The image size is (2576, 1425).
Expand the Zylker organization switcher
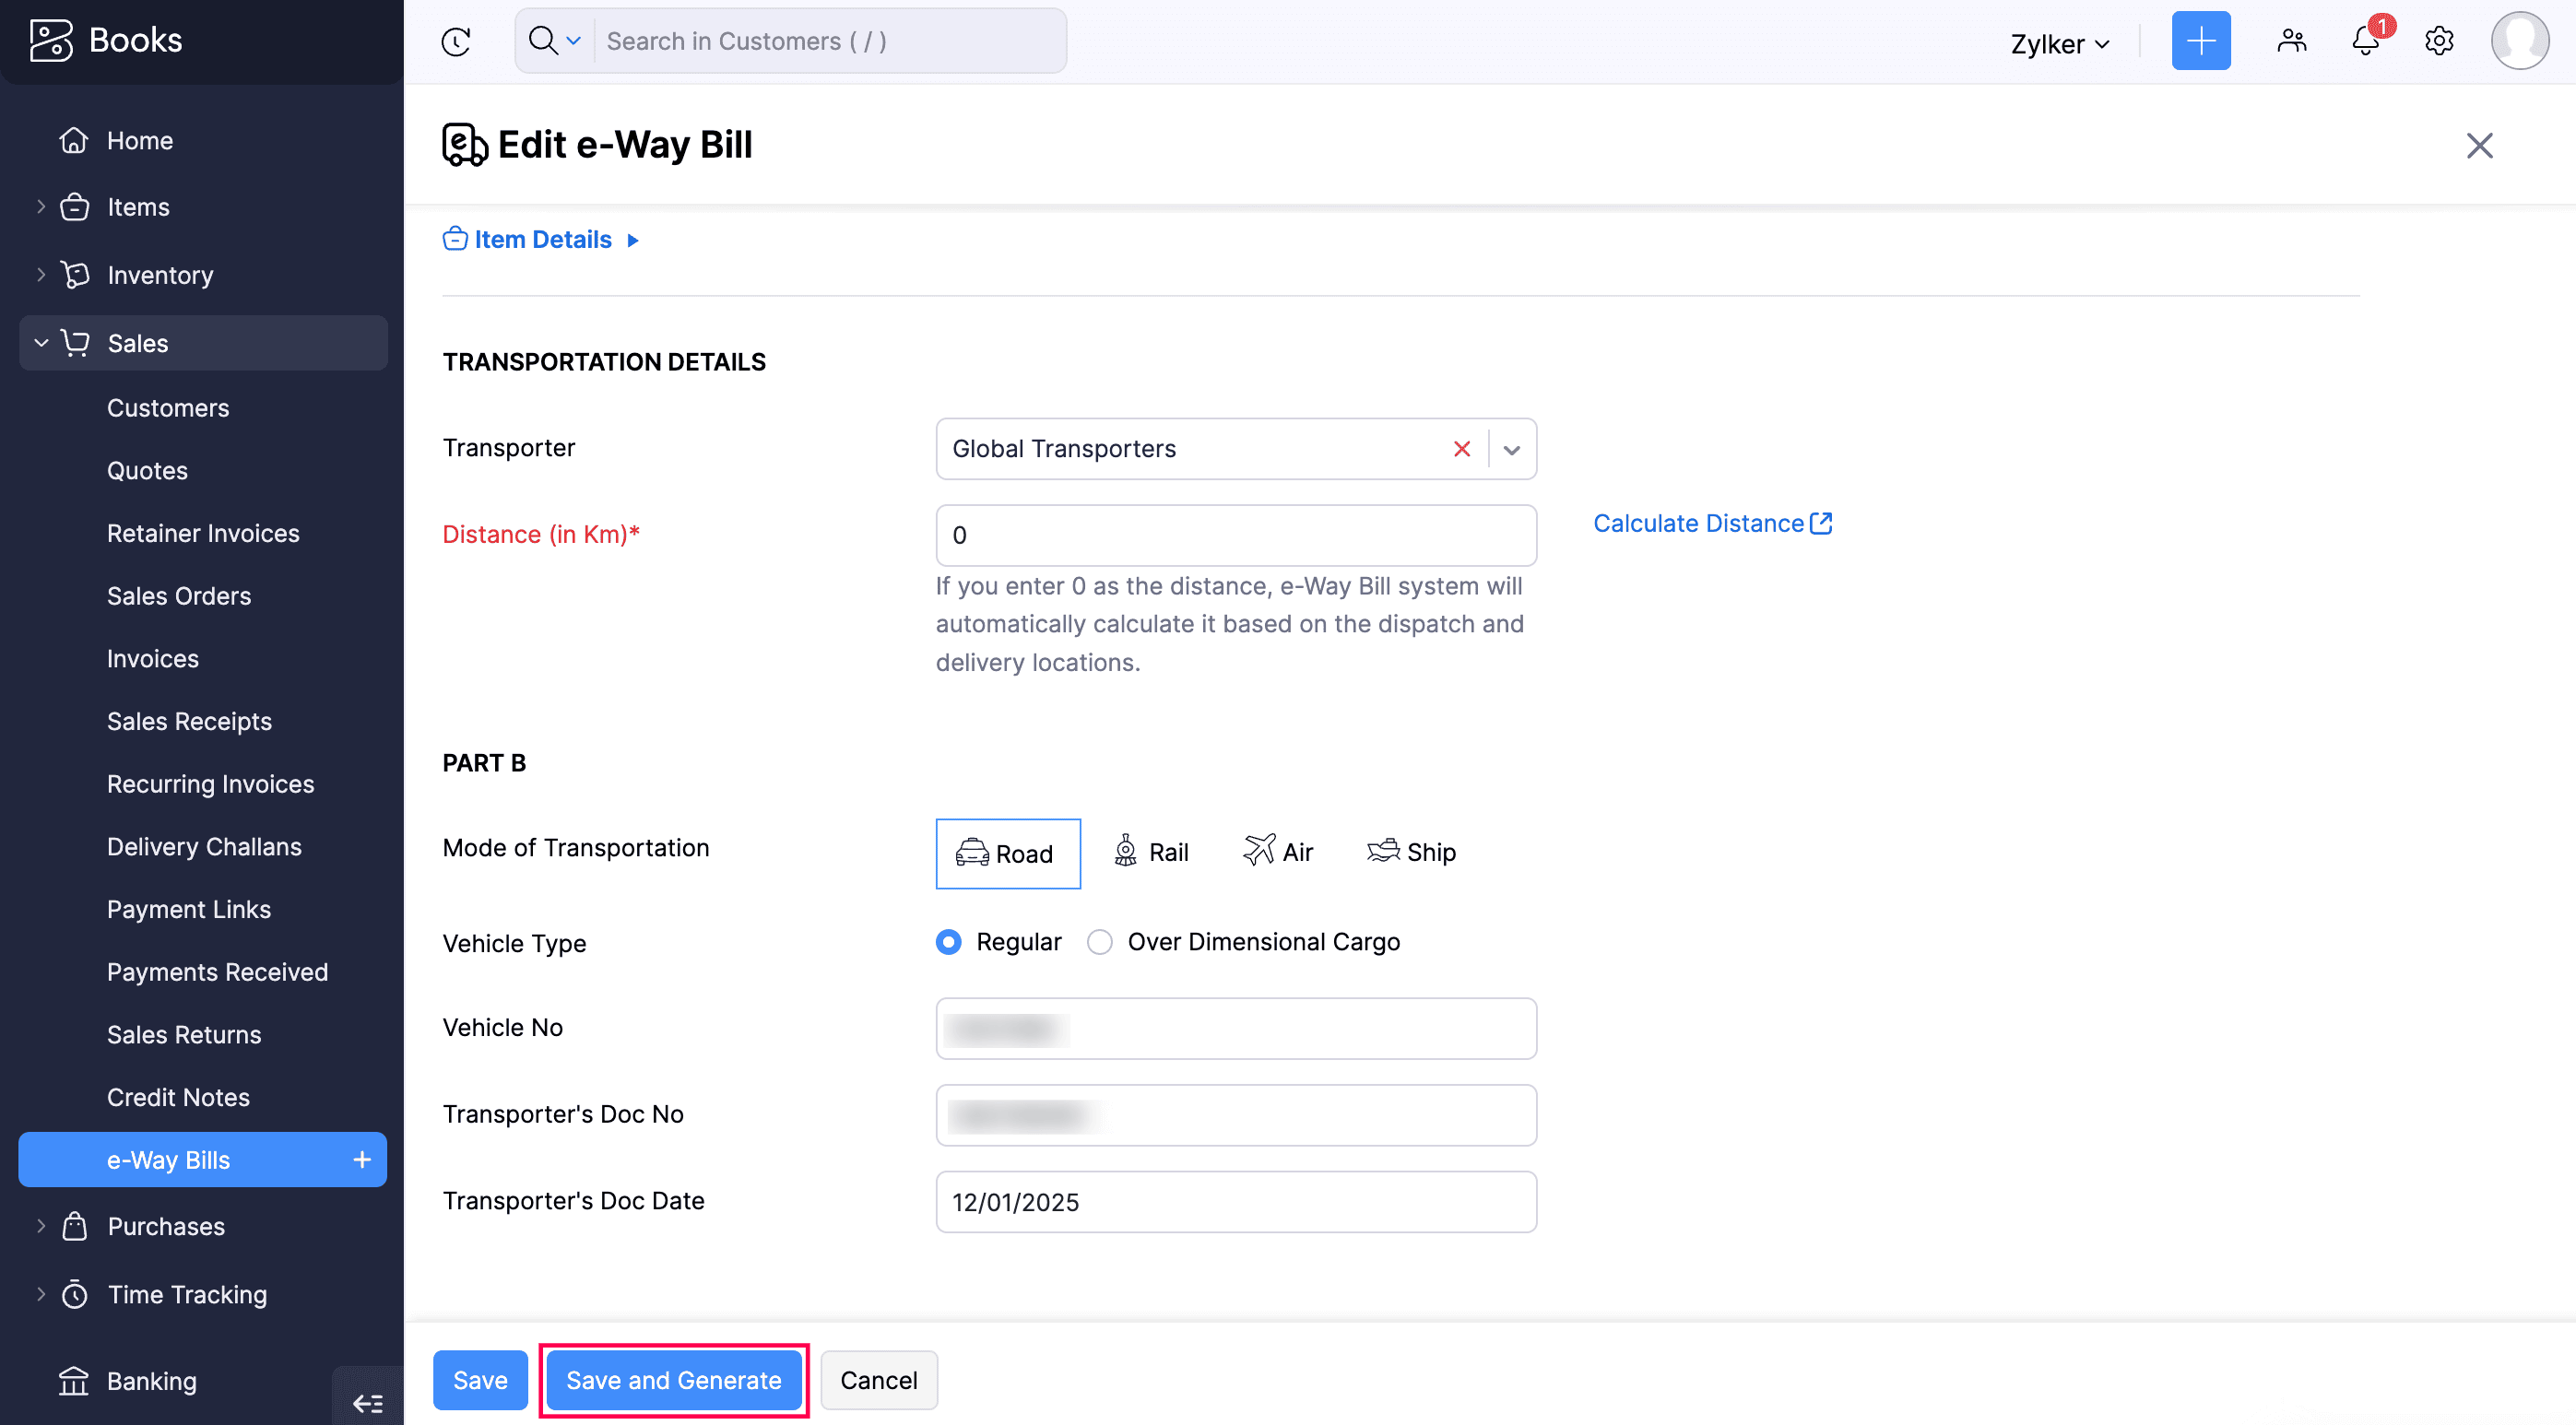[x=2060, y=44]
